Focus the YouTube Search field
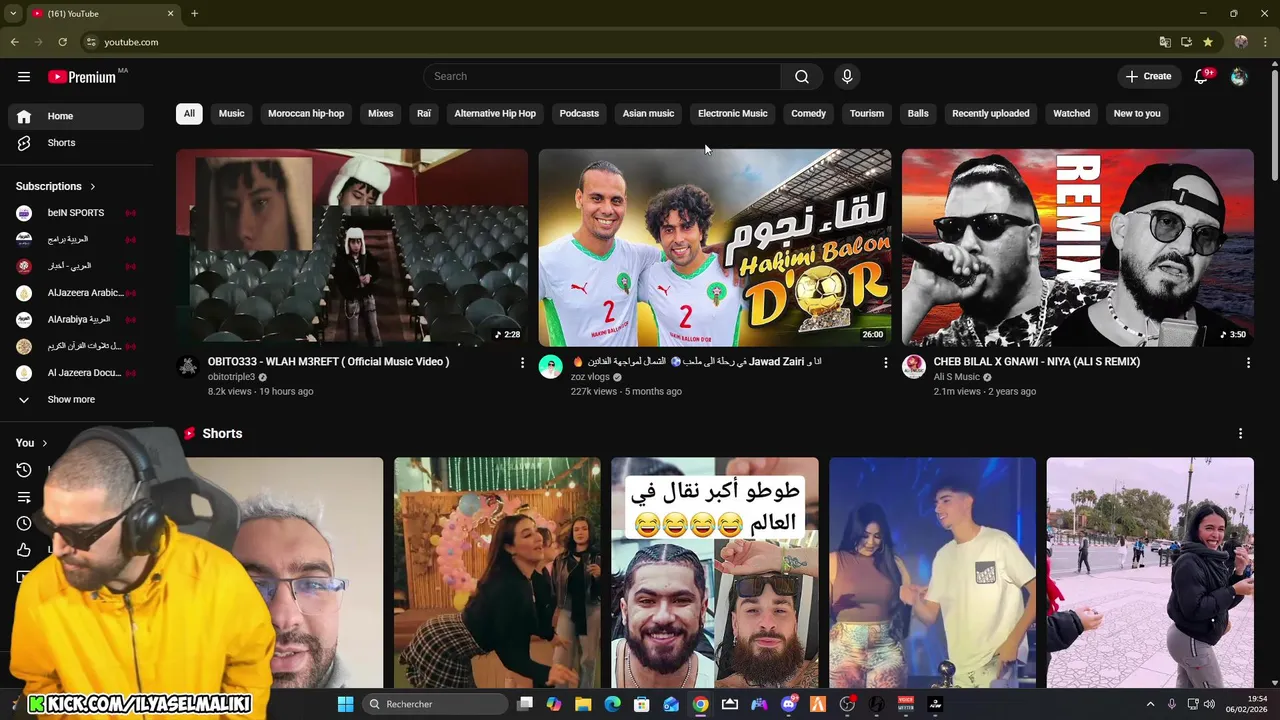This screenshot has height=720, width=1280. [x=602, y=77]
